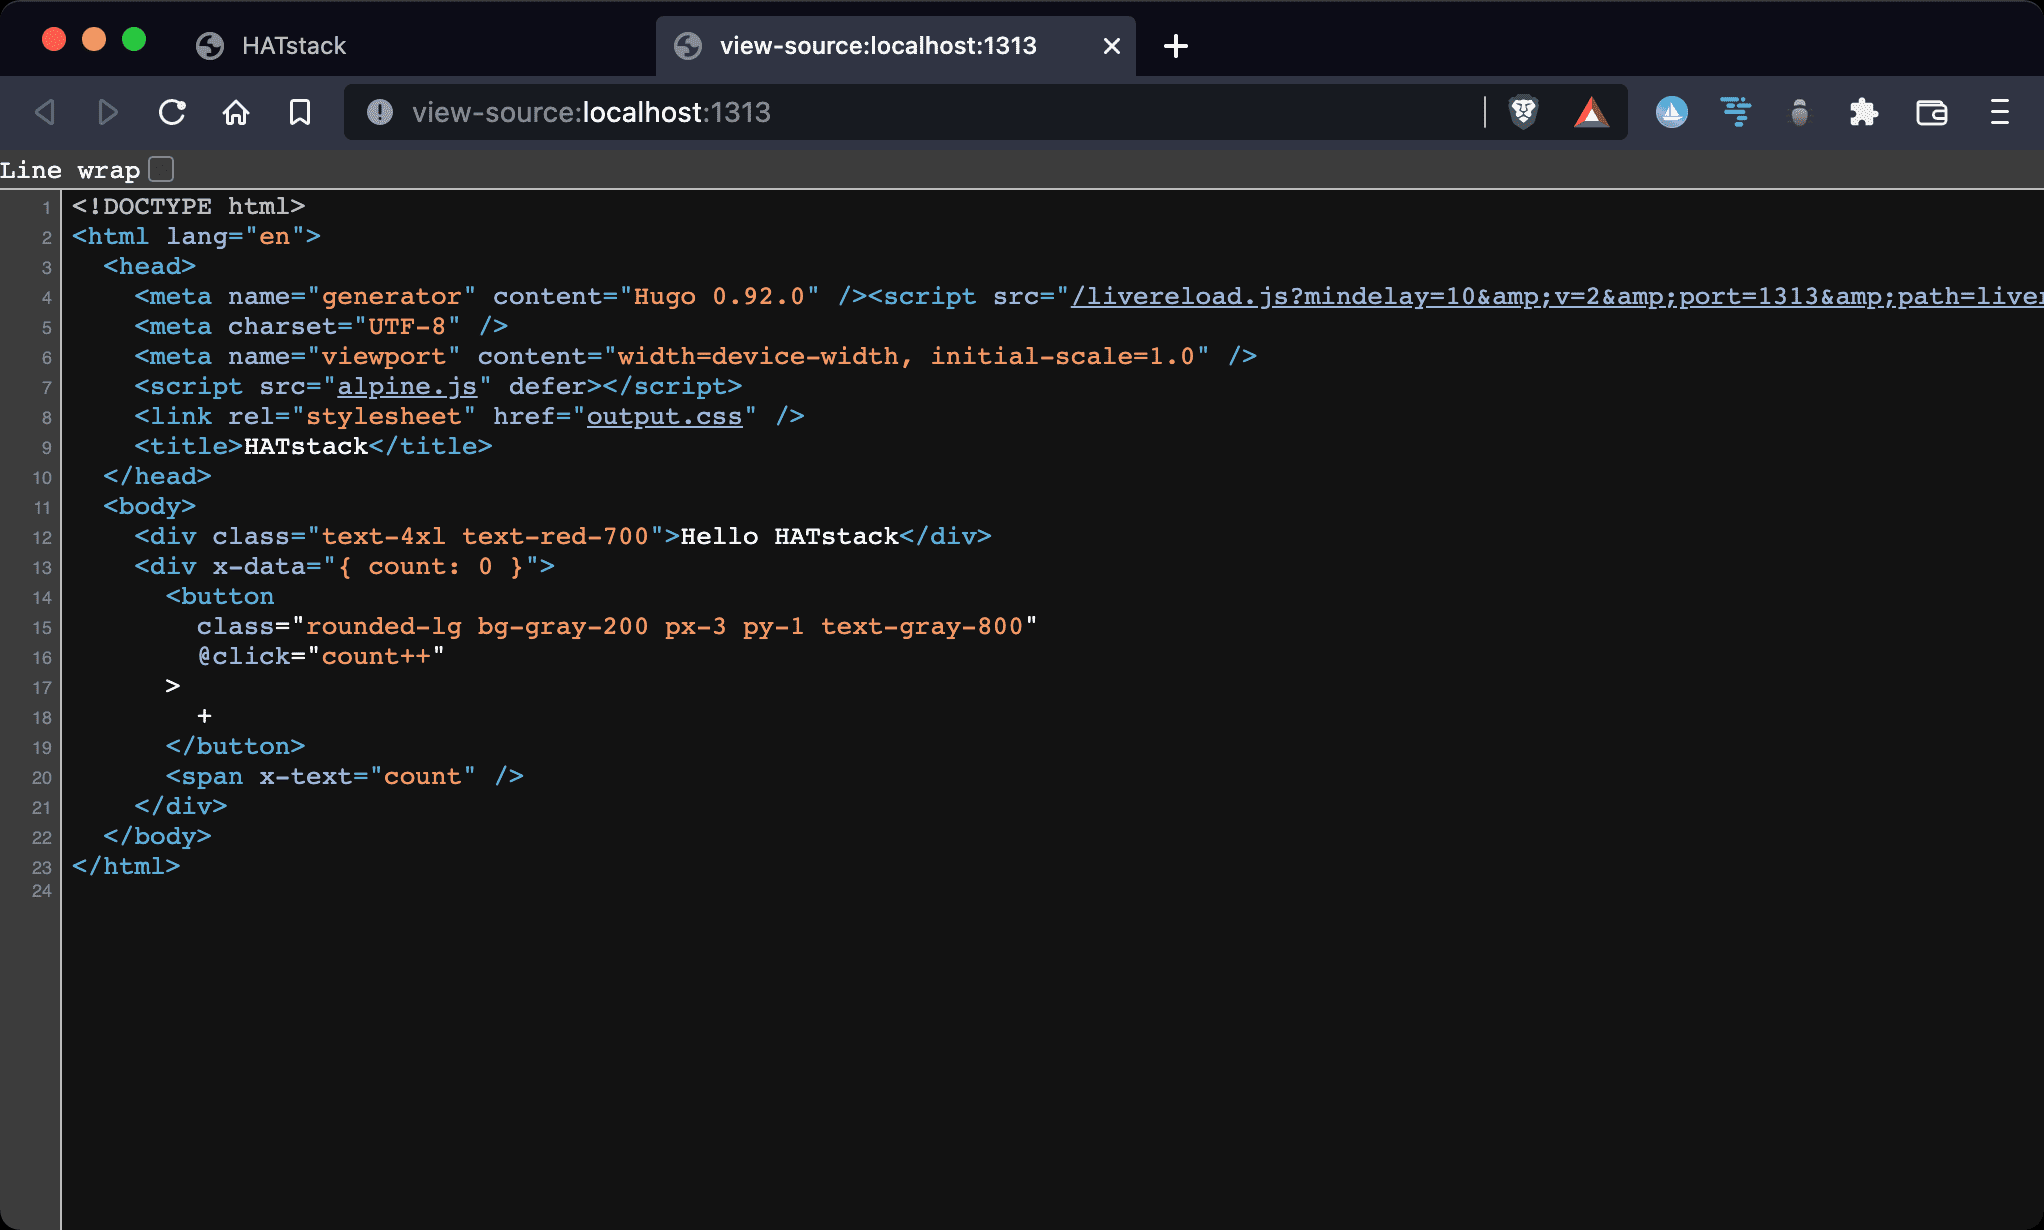Click the opening <body> tag on line 11

coord(149,507)
